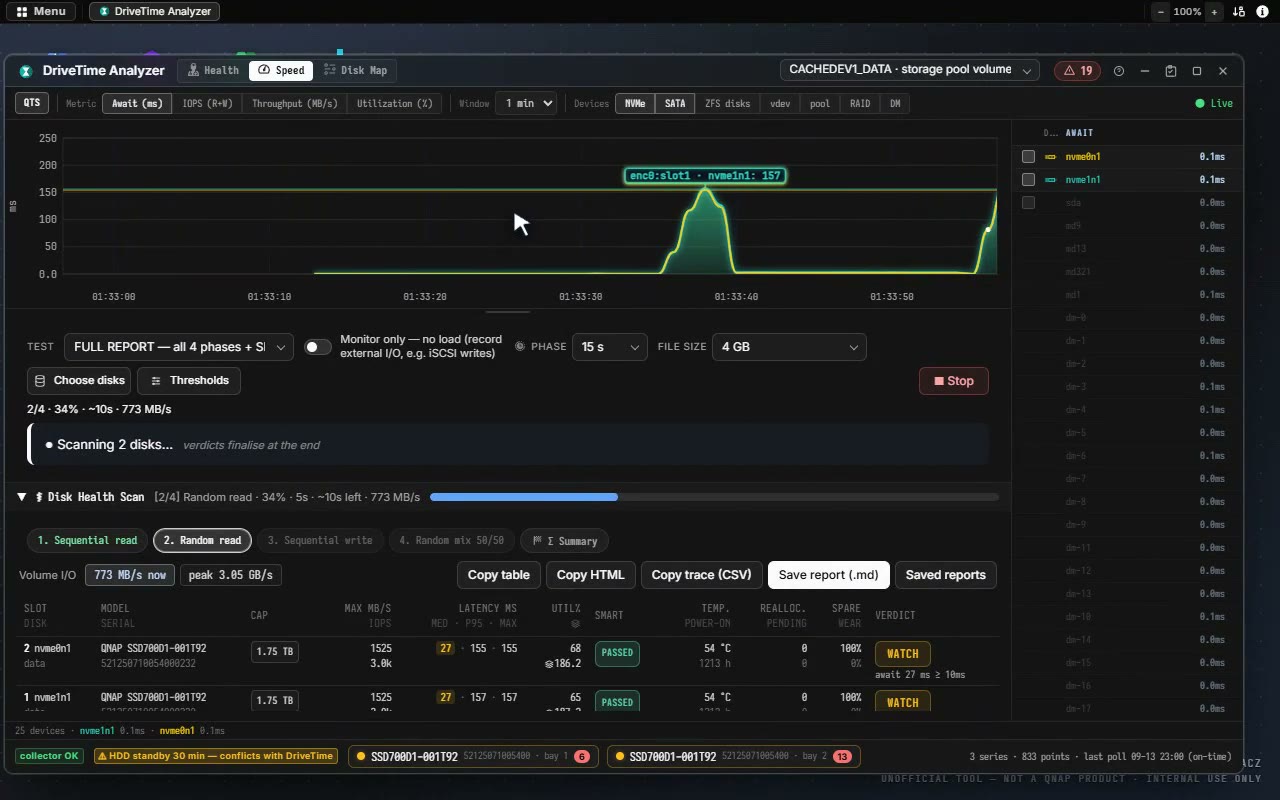Open the CACHEDEV1_DATA storage pool volume dropdown
The height and width of the screenshot is (800, 1280).
click(x=910, y=70)
